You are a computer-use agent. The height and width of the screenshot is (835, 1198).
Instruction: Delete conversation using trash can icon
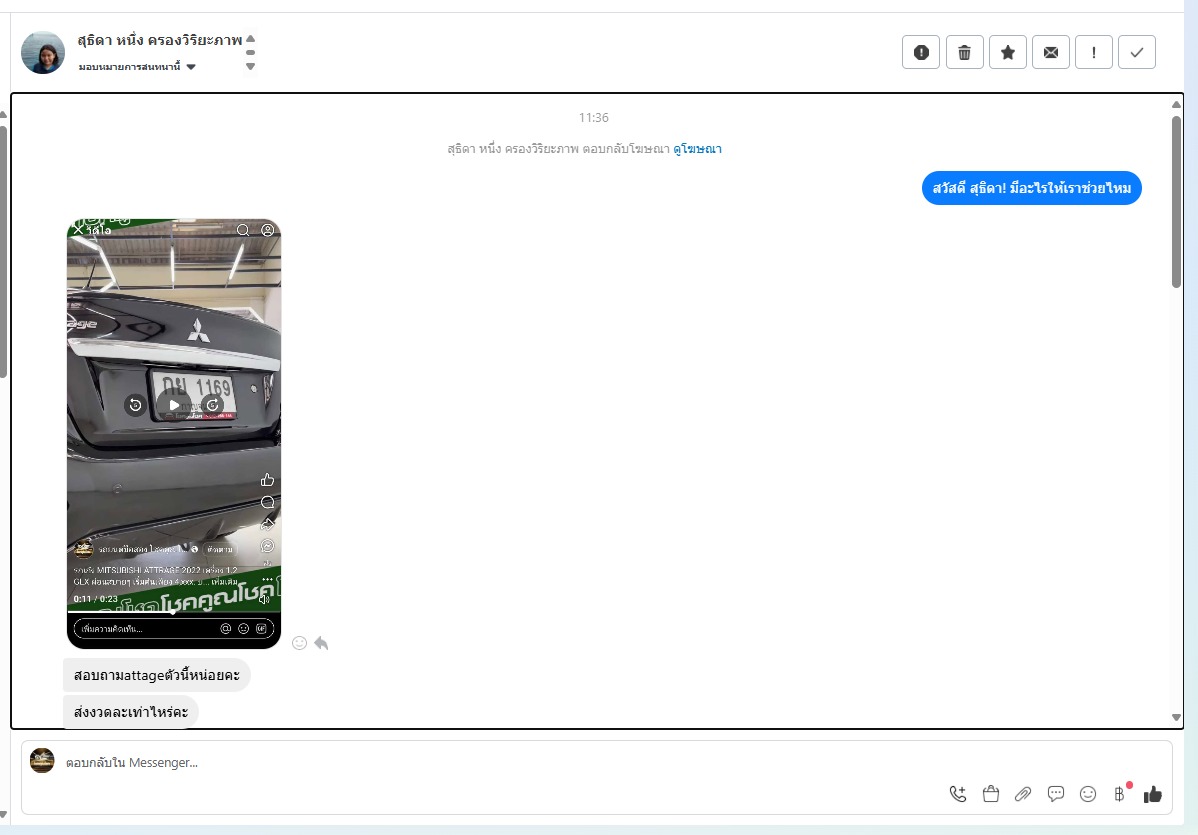click(x=964, y=53)
